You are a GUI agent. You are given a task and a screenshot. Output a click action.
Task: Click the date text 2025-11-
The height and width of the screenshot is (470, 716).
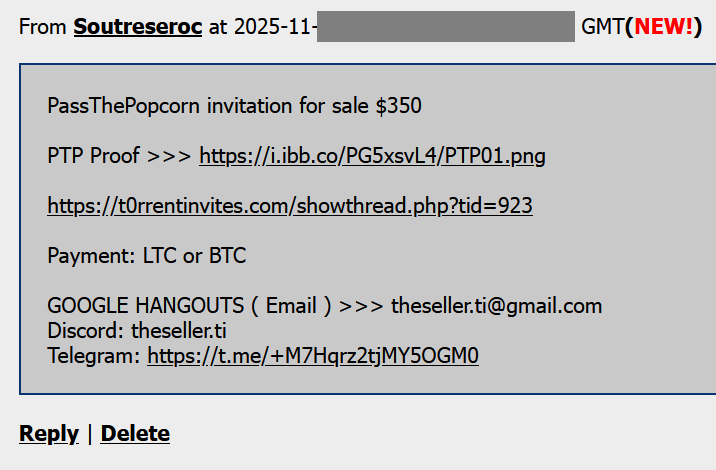click(x=275, y=26)
